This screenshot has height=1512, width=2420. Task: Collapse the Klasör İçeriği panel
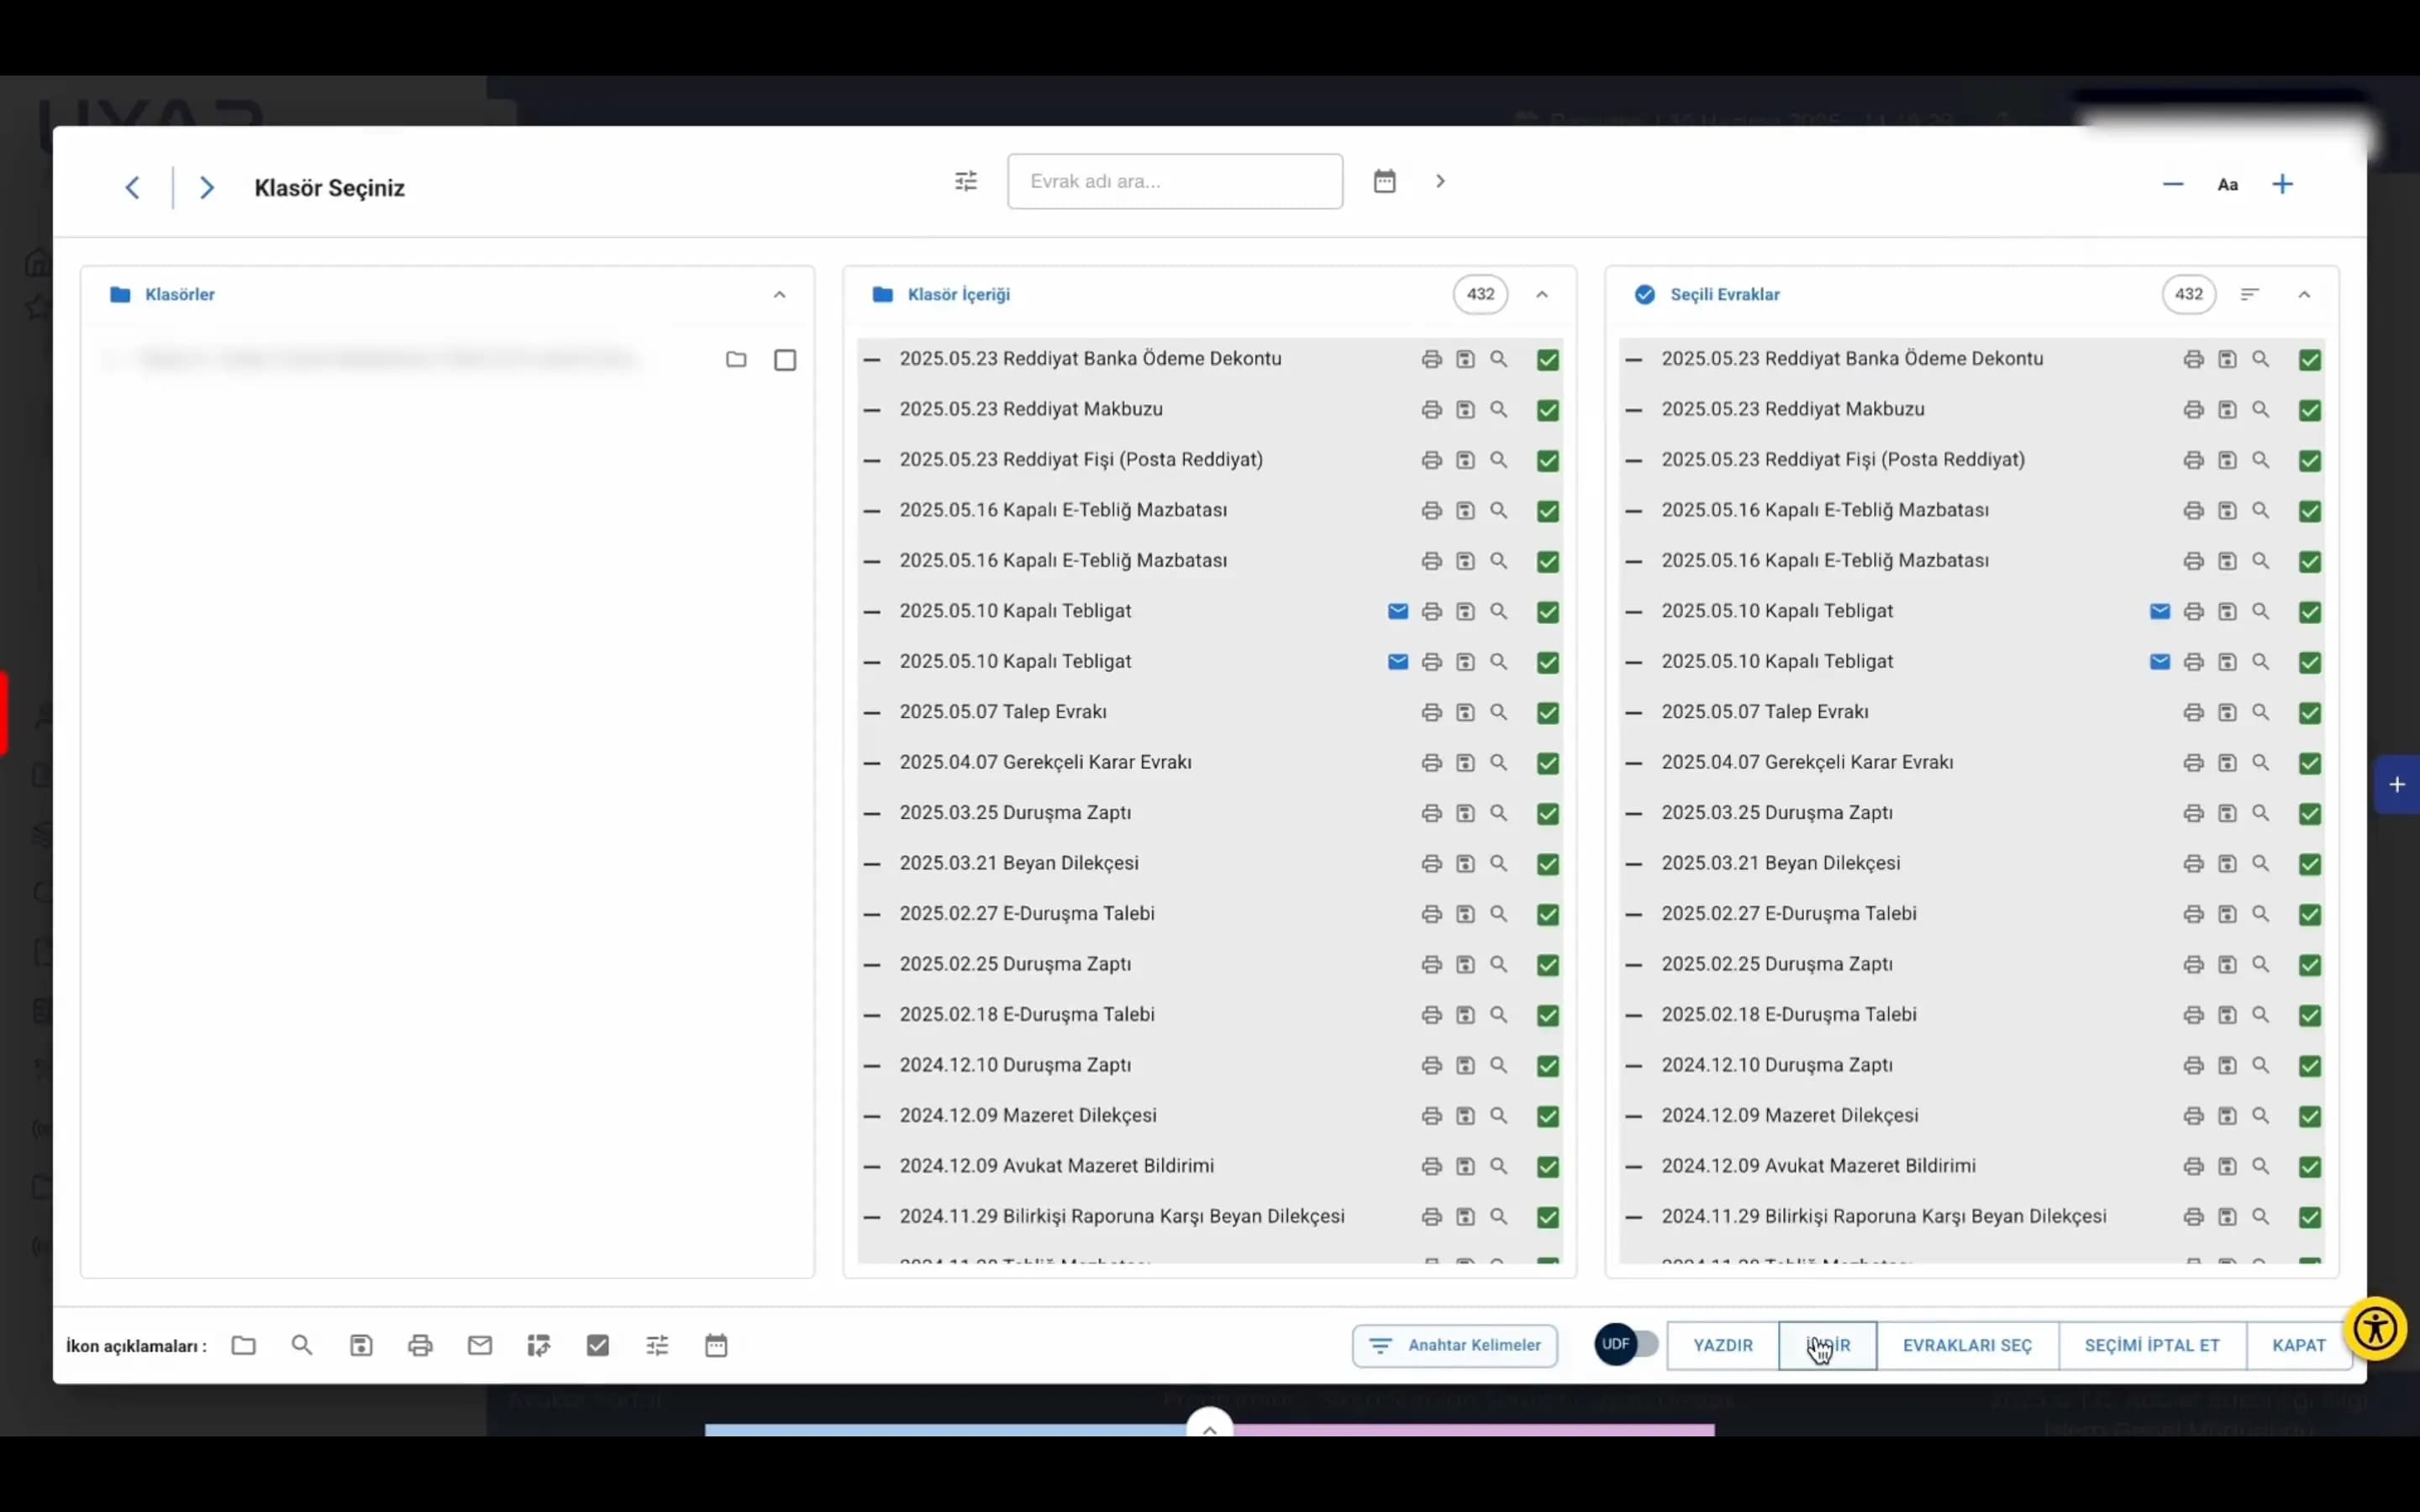click(x=1542, y=294)
